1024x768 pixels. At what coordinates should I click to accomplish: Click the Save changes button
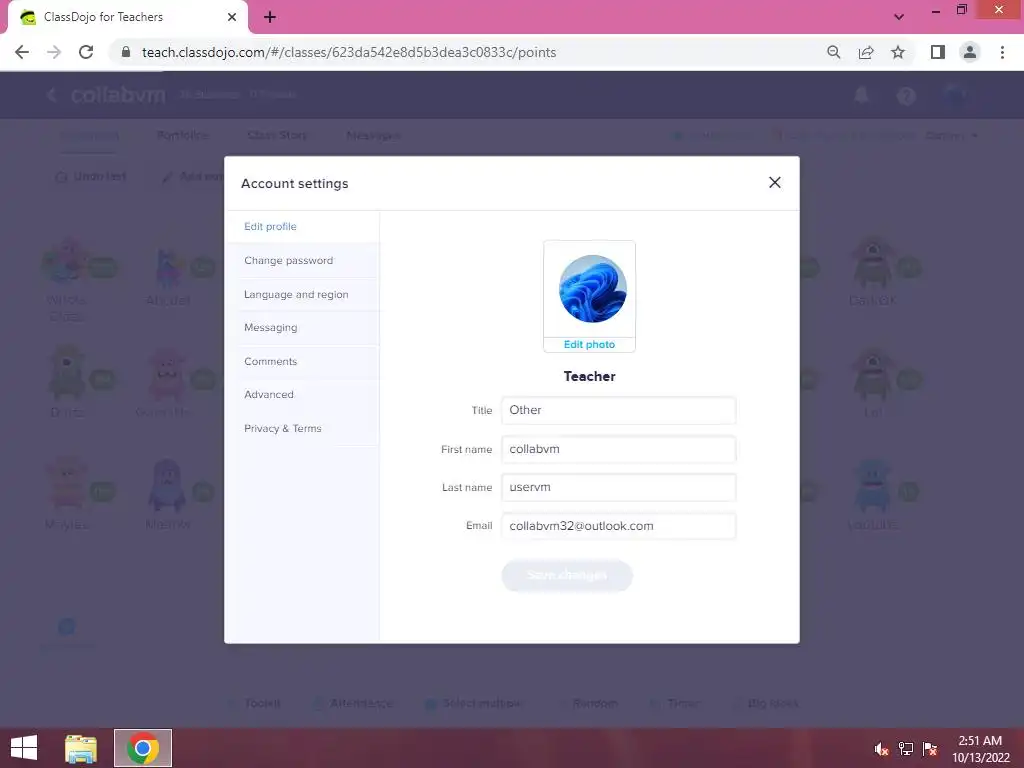(567, 575)
